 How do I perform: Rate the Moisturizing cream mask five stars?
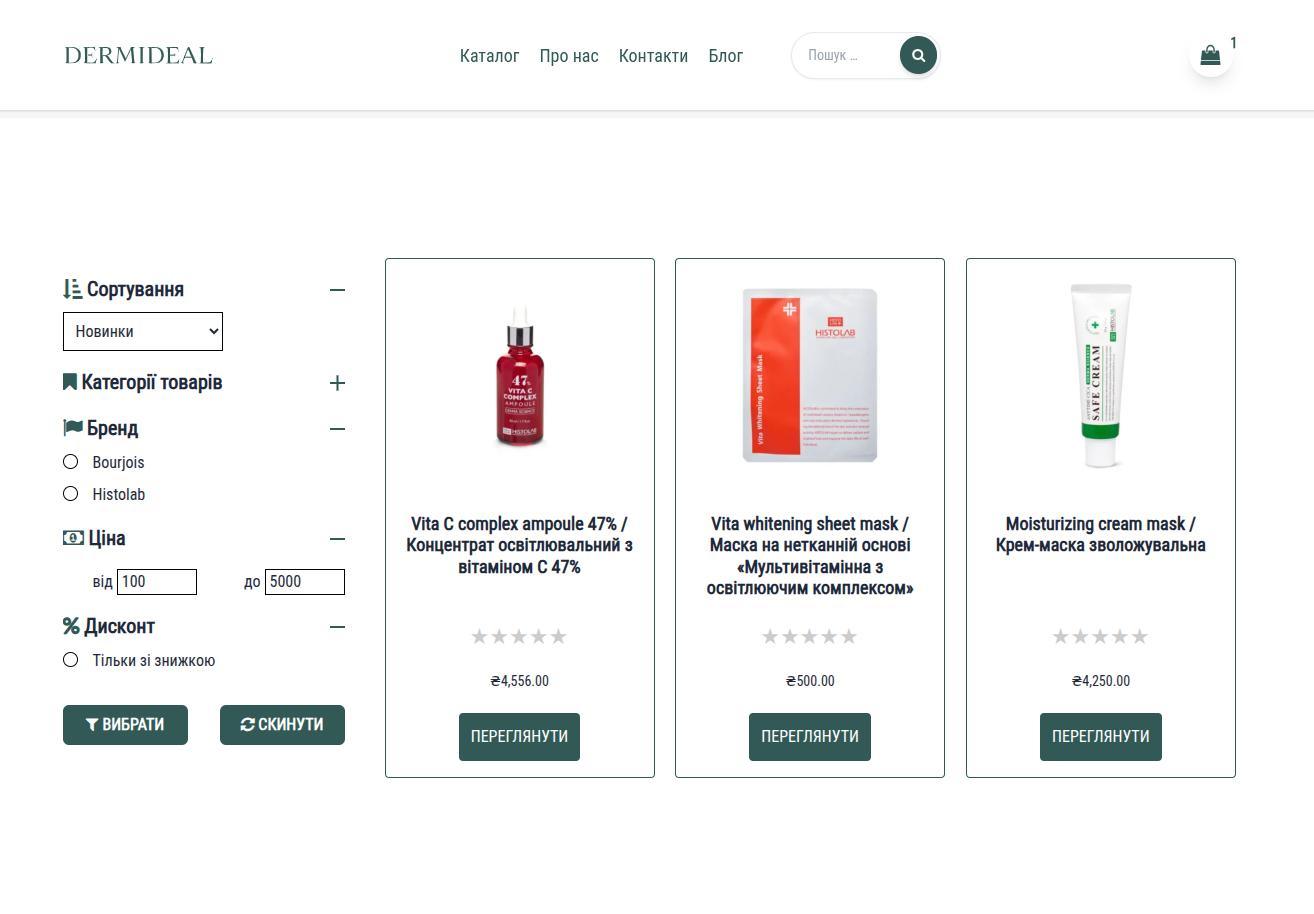click(x=1140, y=635)
